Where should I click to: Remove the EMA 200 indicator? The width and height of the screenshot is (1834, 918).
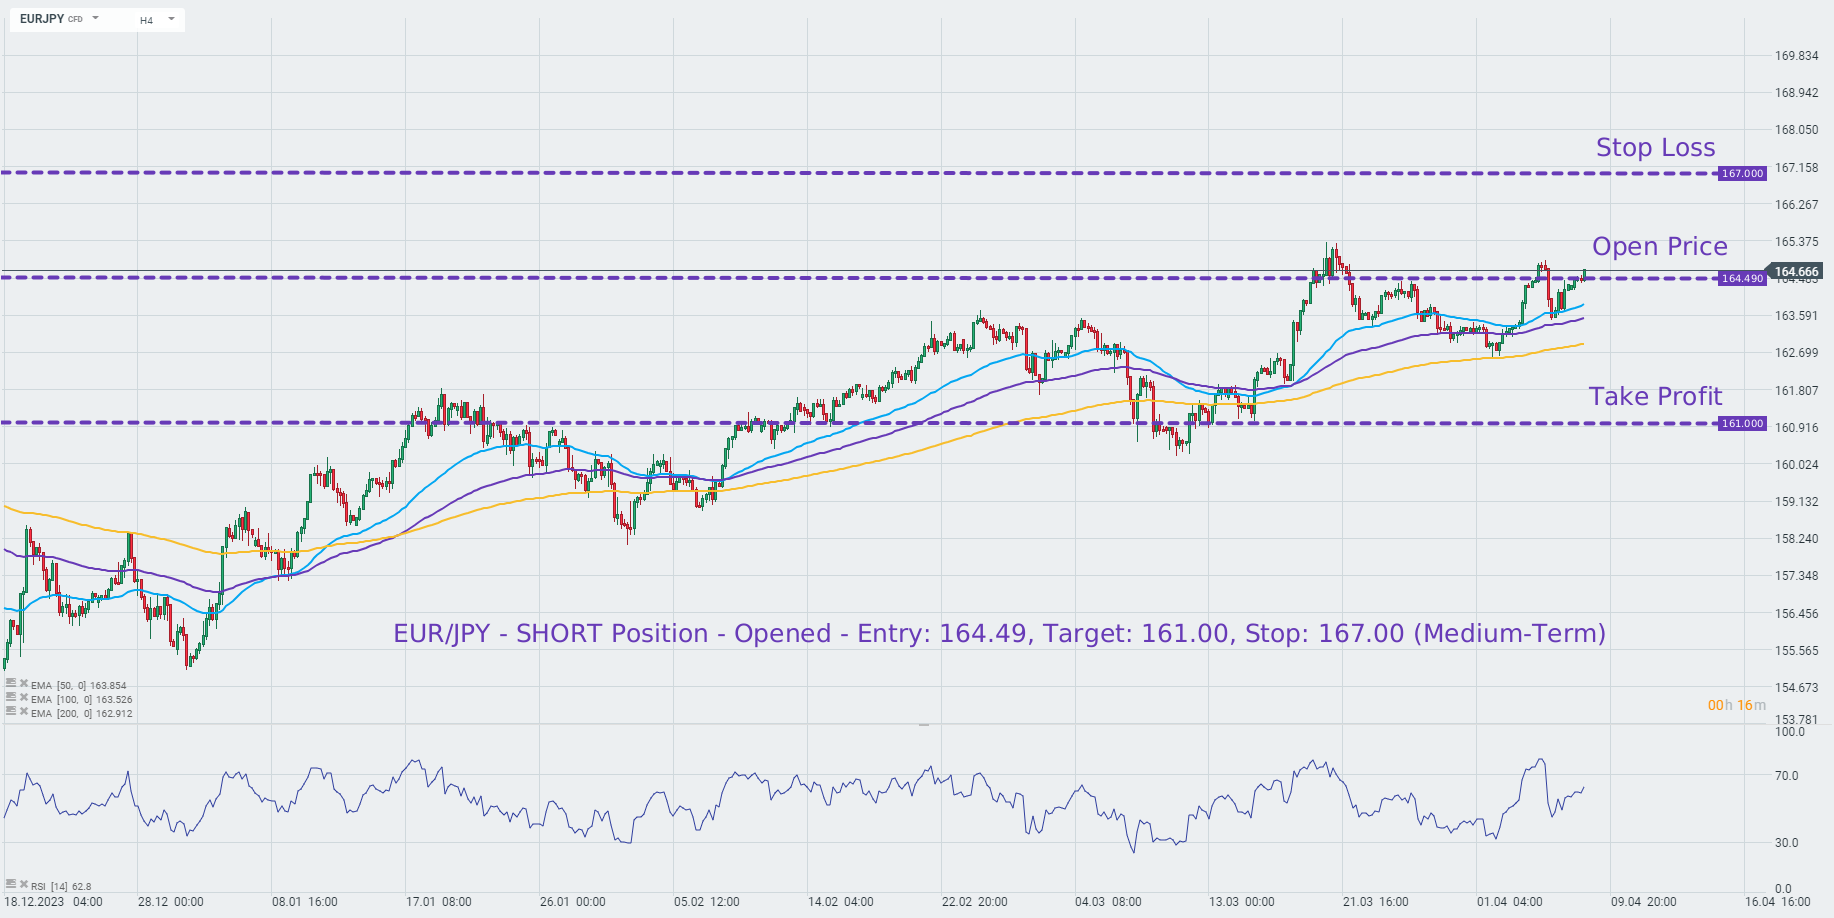[x=24, y=711]
